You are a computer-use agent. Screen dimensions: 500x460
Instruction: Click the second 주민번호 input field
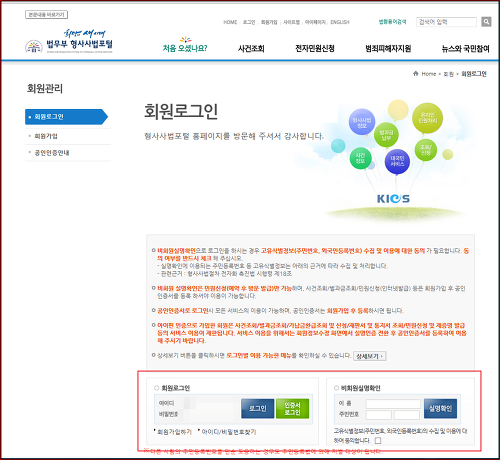[407, 415]
